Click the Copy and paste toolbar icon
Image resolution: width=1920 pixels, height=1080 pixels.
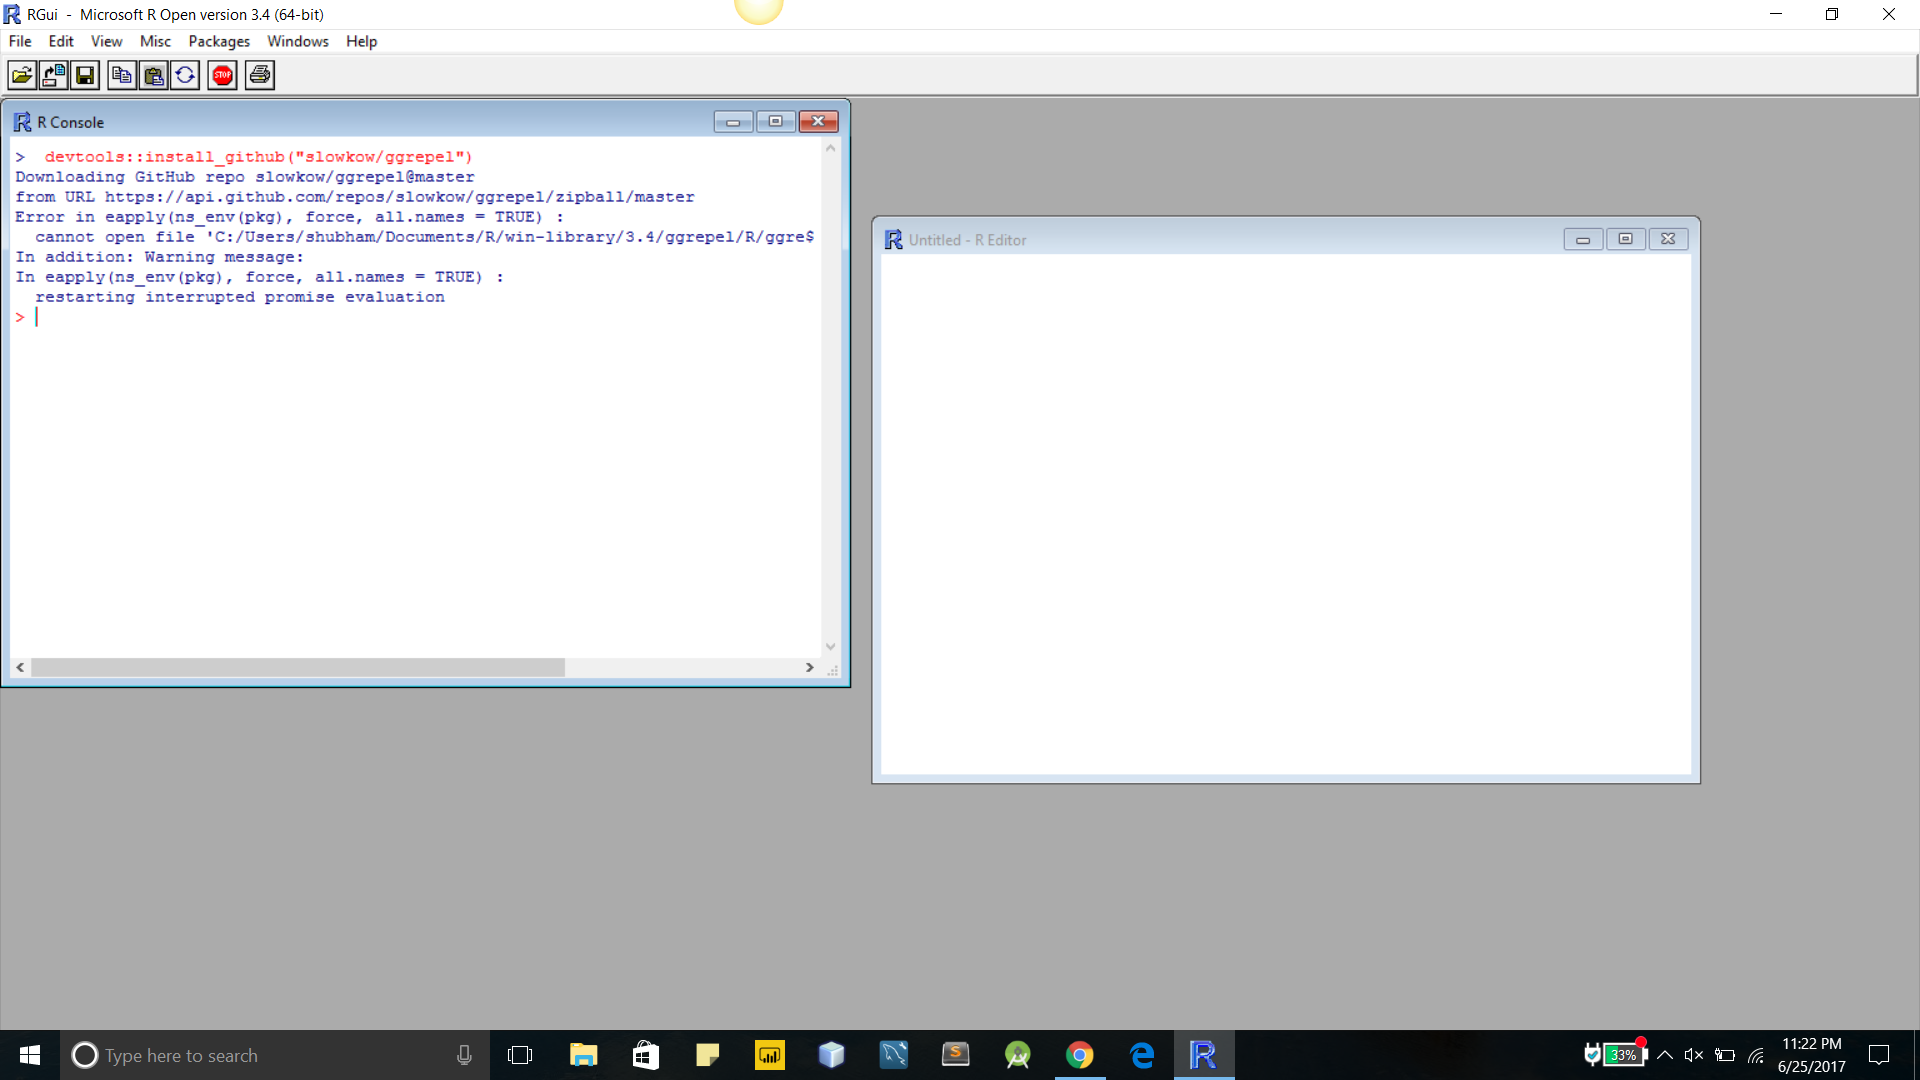click(x=186, y=75)
